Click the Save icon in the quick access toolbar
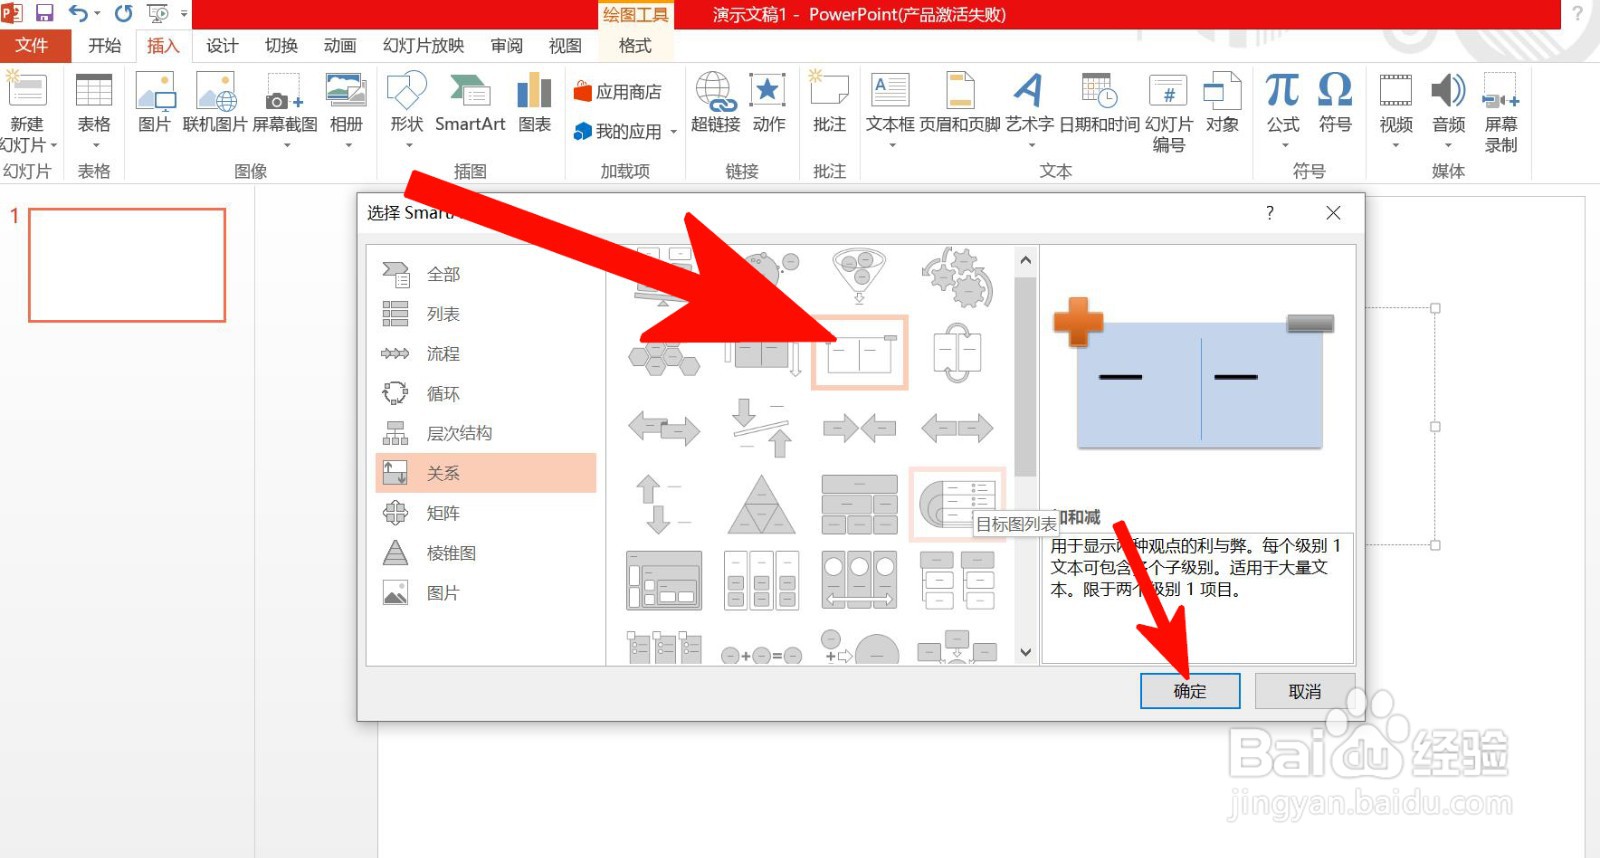1600x858 pixels. [44, 13]
